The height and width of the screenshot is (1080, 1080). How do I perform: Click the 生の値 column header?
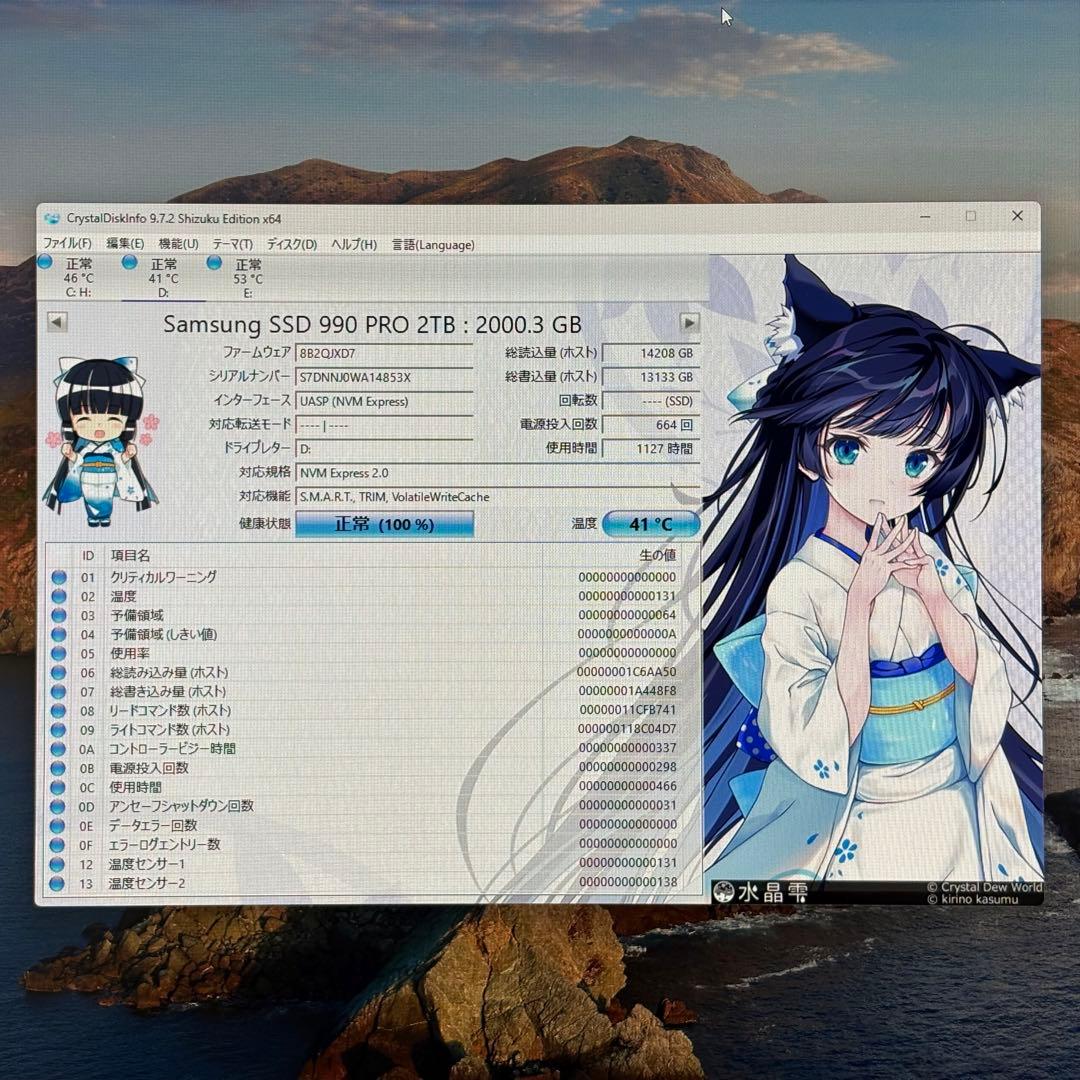click(x=658, y=555)
